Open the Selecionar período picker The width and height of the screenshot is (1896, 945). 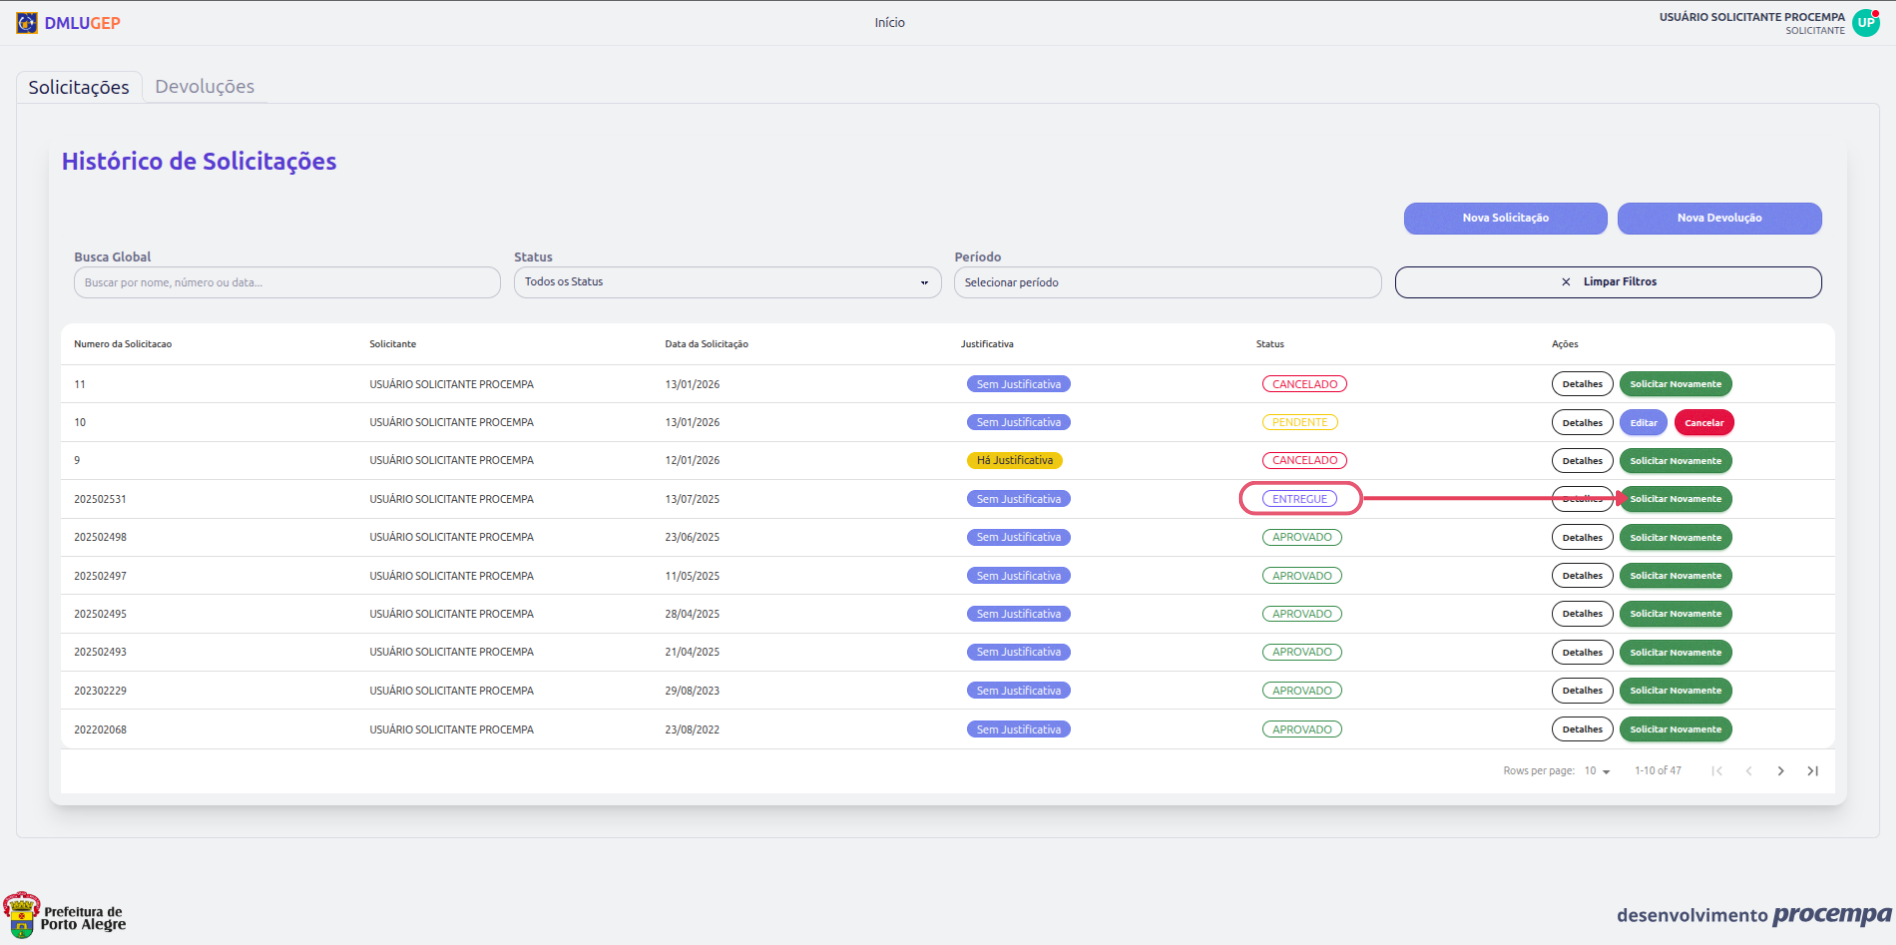click(1167, 282)
